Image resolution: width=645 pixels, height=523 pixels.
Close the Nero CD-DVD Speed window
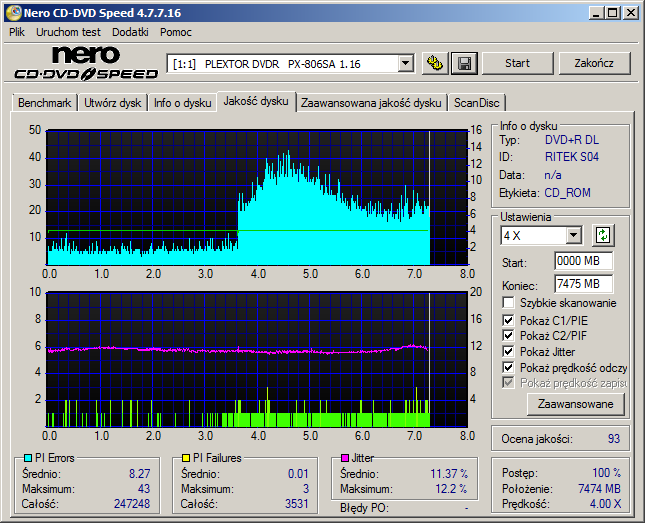(631, 13)
